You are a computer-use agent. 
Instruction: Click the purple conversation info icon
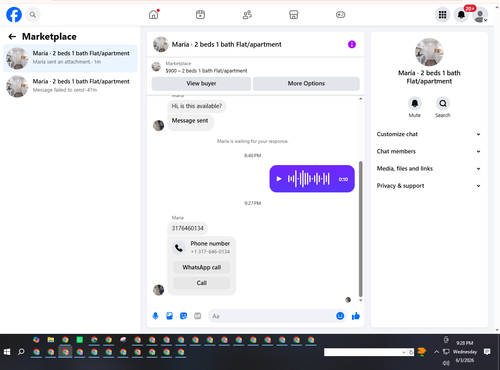[352, 44]
